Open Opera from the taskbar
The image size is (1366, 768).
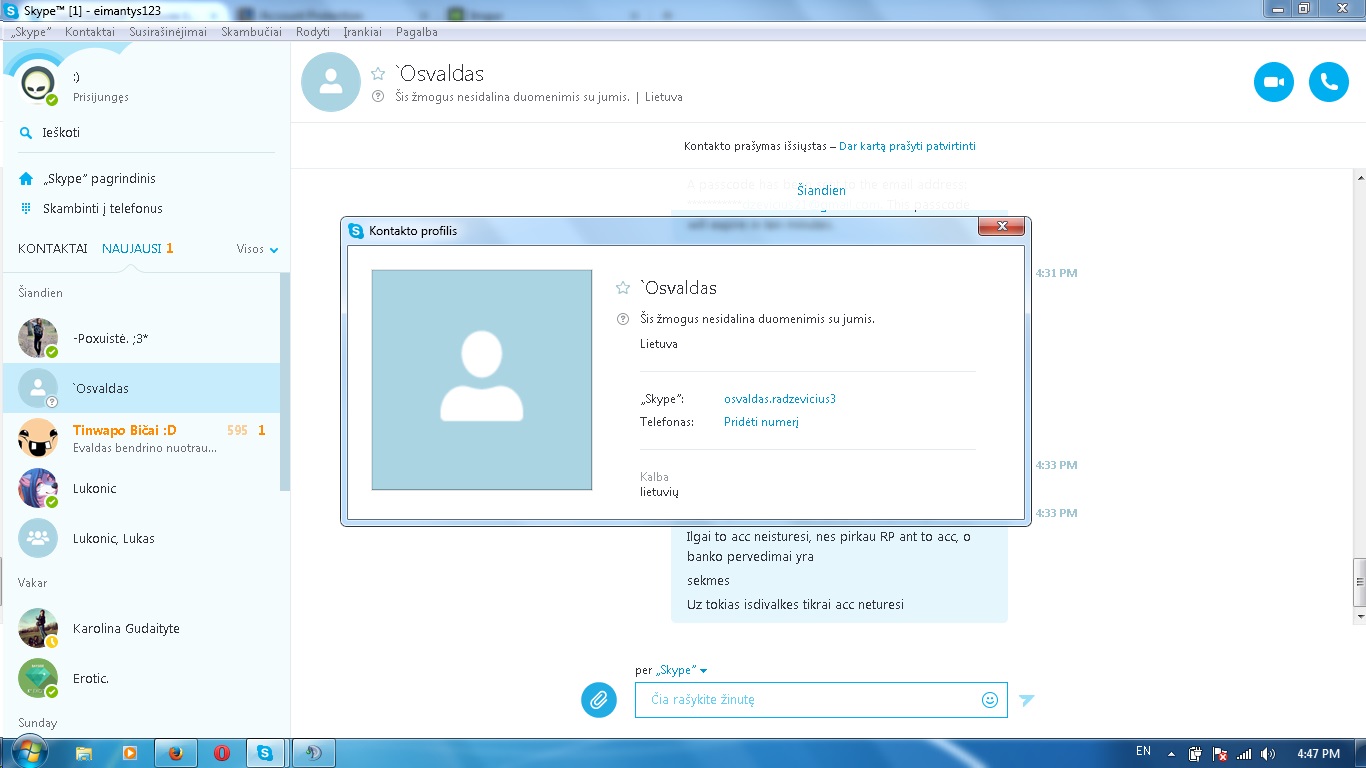221,753
